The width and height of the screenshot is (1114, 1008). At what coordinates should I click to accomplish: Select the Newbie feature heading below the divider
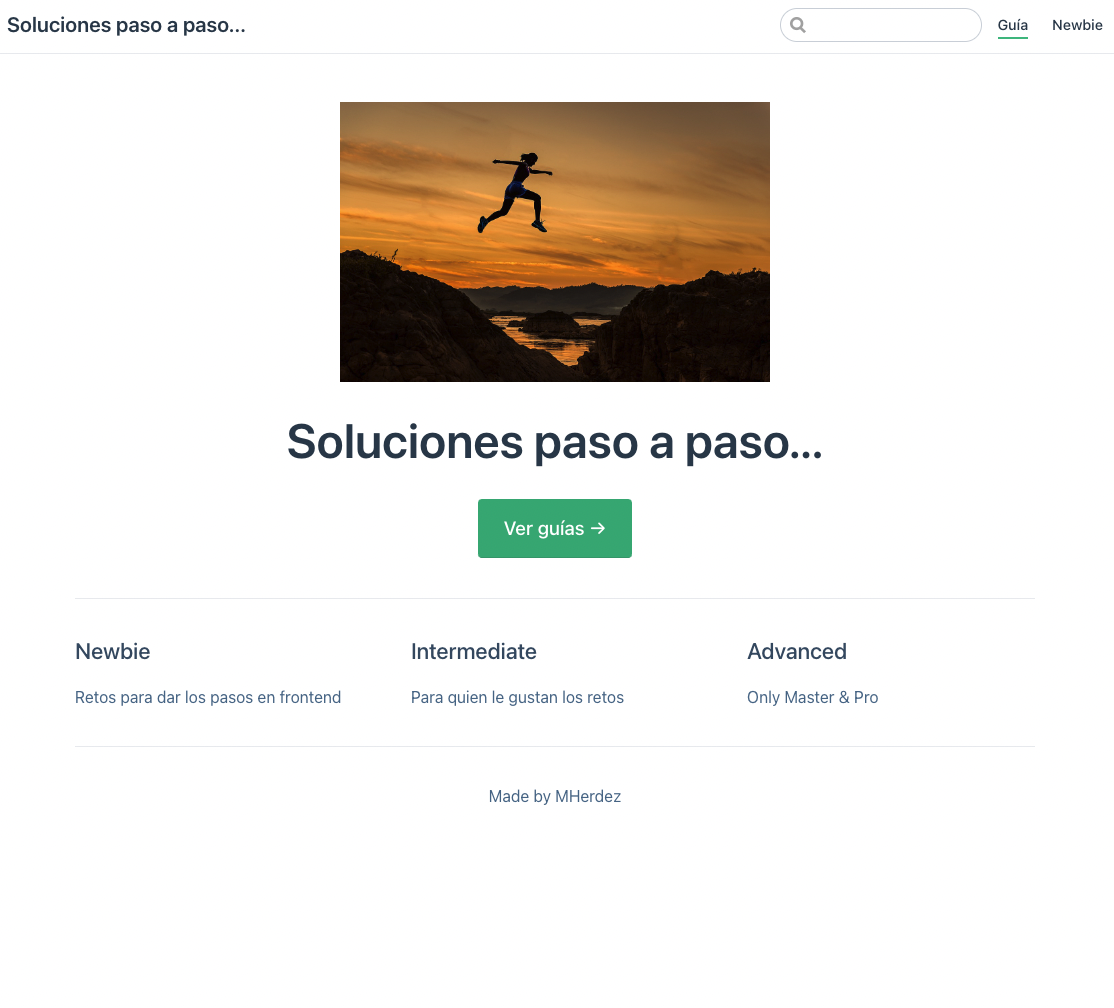(x=113, y=651)
